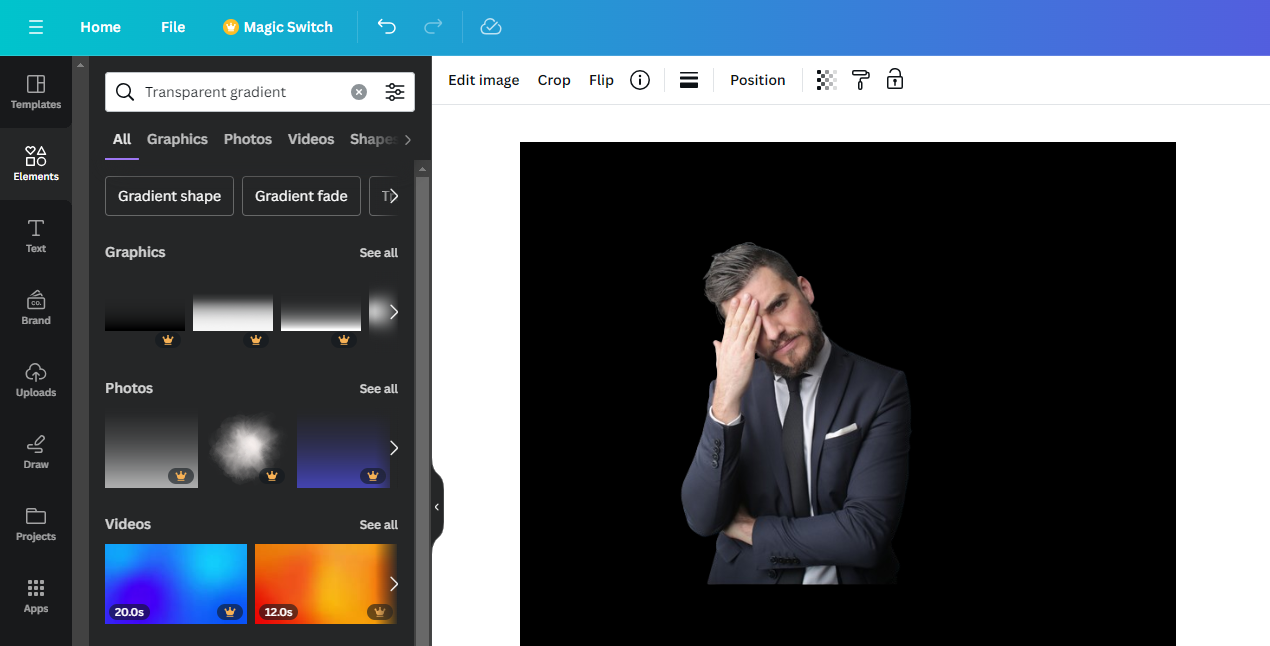Screen dimensions: 1270x646
Task: Go to the Home menu
Action: (100, 27)
